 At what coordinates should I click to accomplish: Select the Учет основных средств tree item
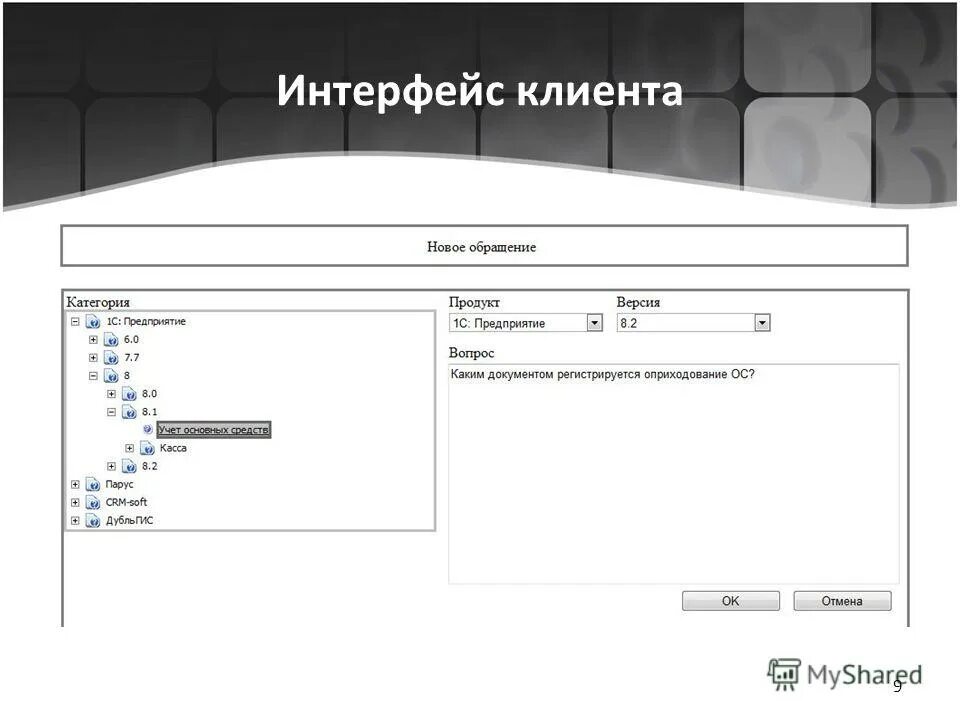tap(213, 428)
